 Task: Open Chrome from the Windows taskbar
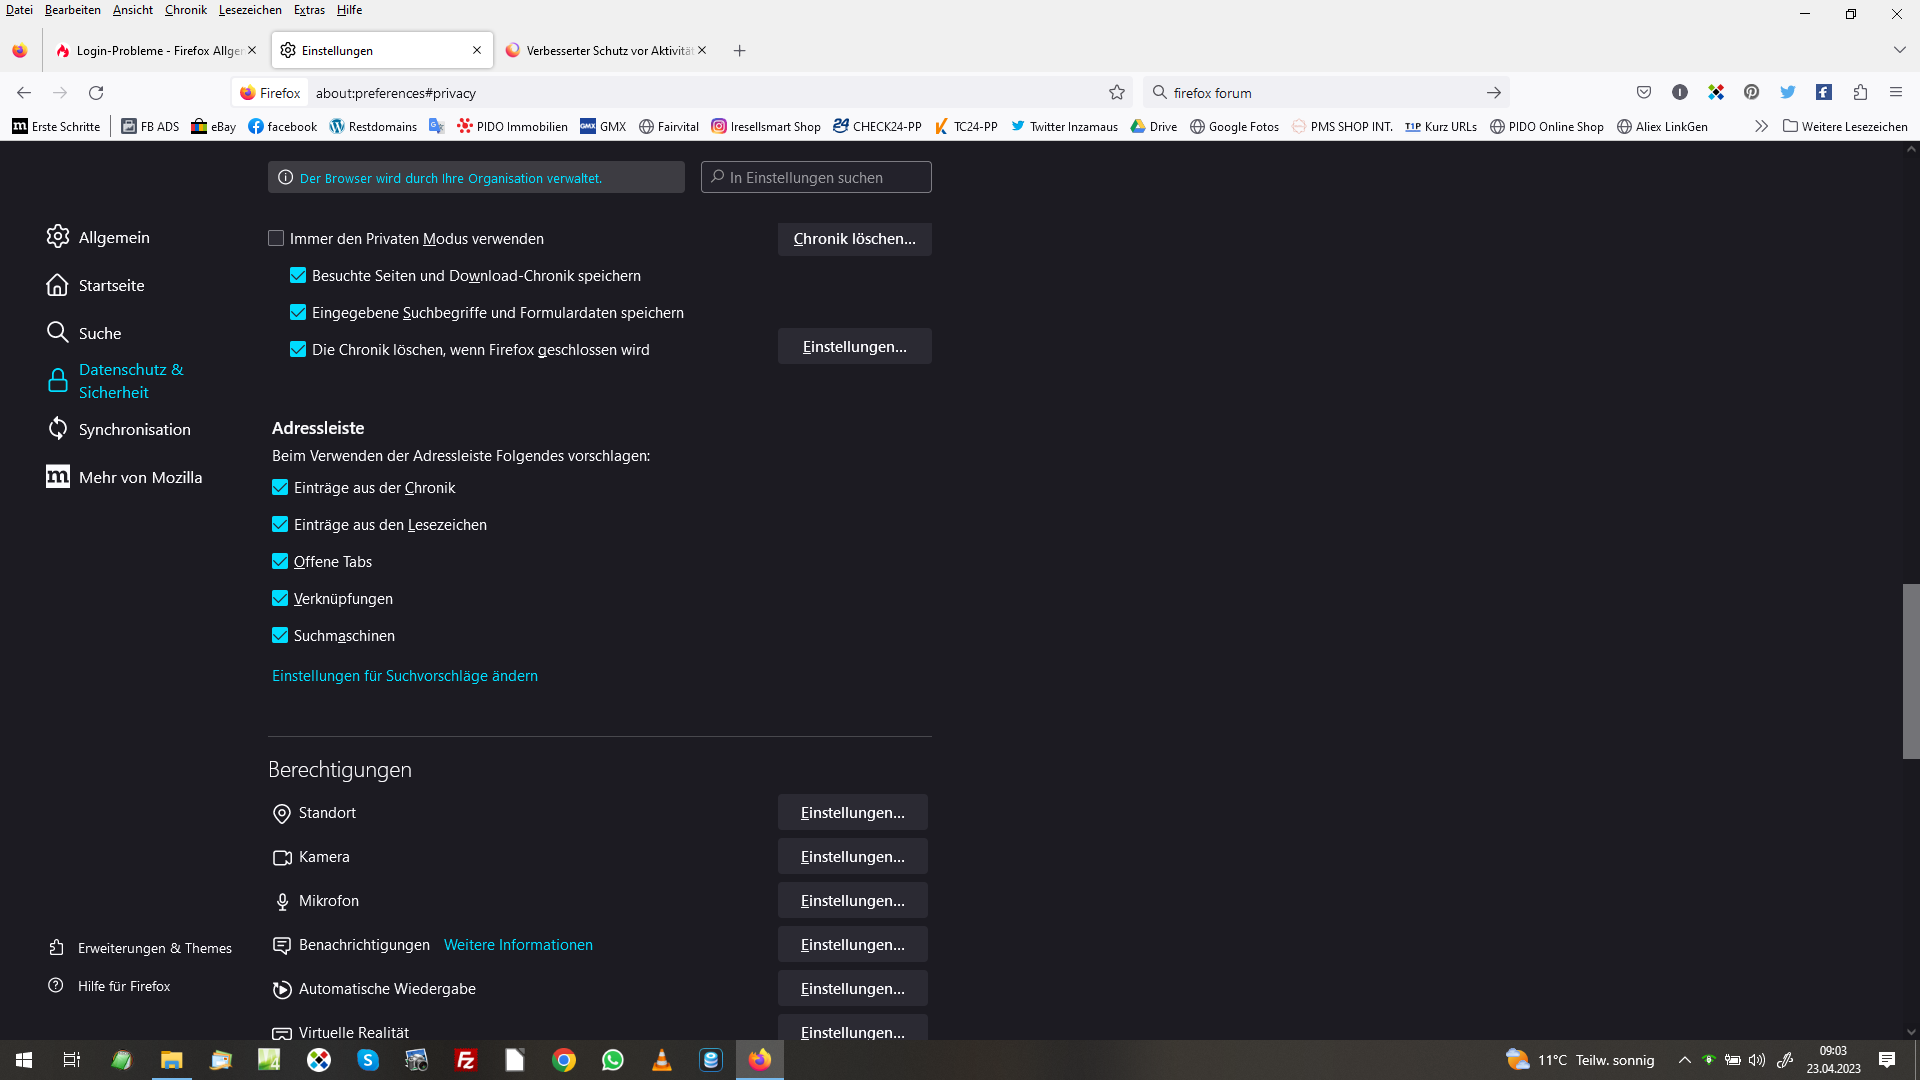(564, 1060)
